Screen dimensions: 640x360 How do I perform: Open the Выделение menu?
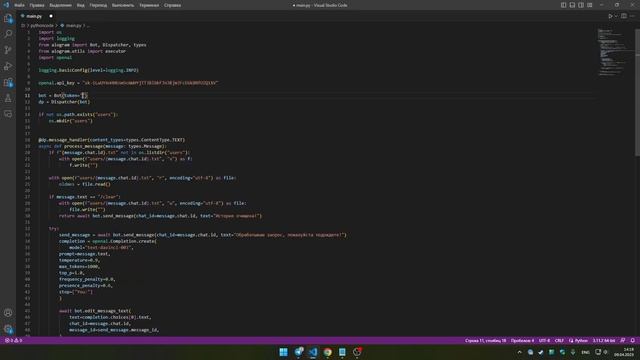point(60,5)
